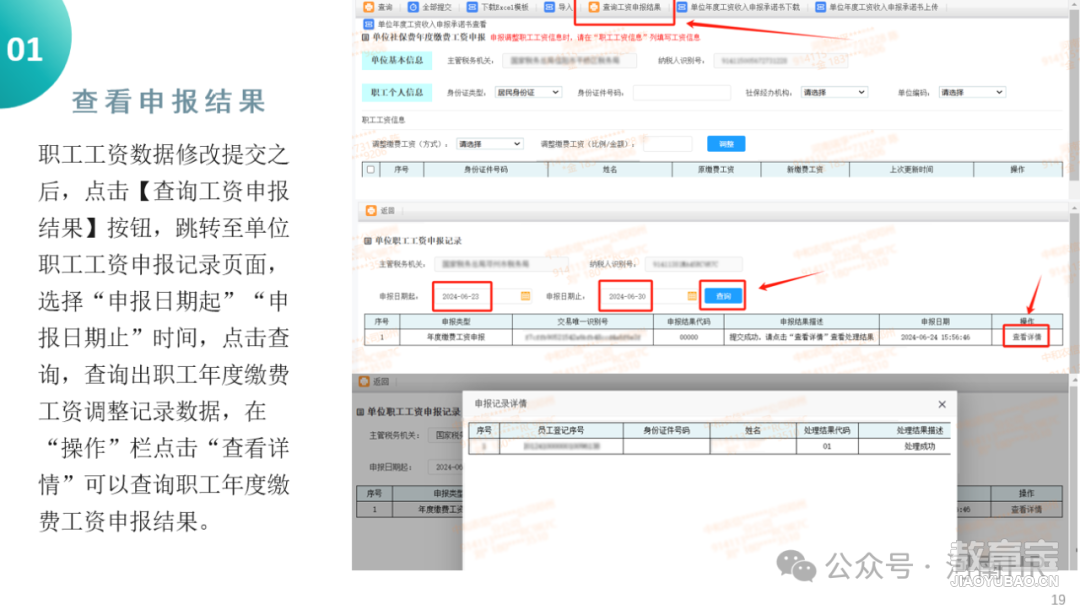Click the 职工工资信息 heading
This screenshot has width=1080, height=610.
pyautogui.click(x=384, y=120)
